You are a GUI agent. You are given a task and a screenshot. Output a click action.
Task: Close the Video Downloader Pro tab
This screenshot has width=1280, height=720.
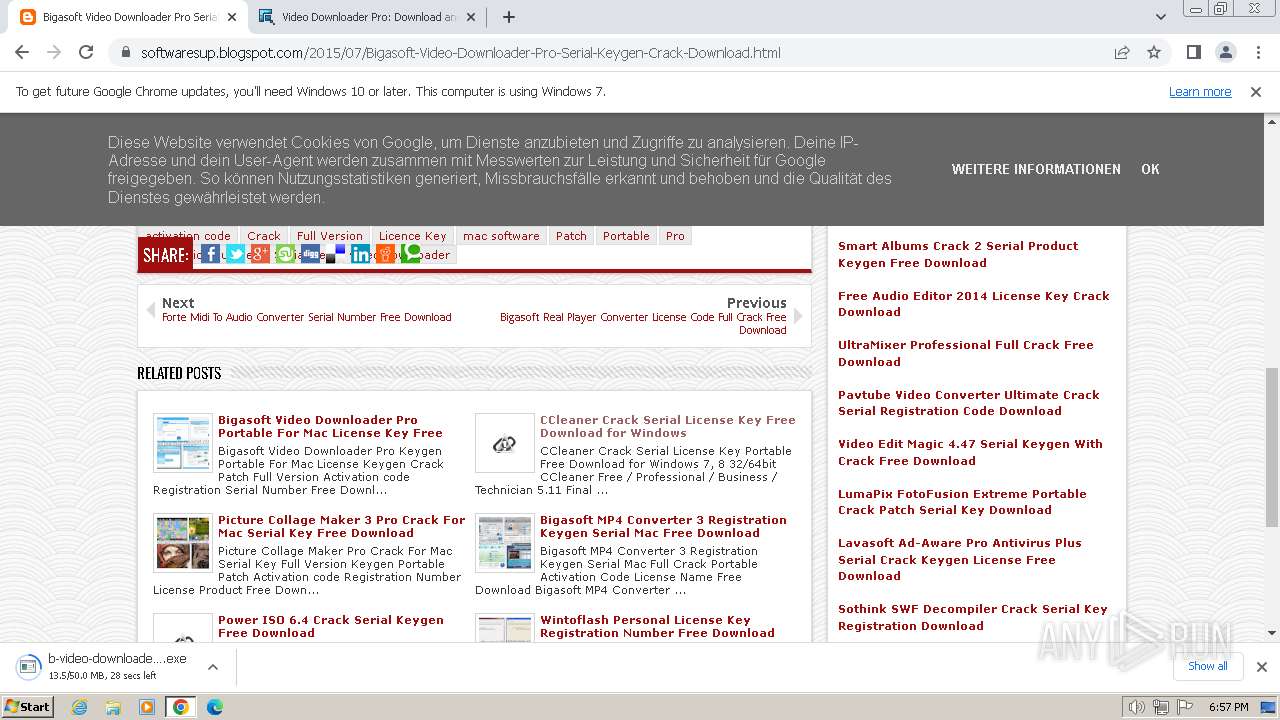471,17
